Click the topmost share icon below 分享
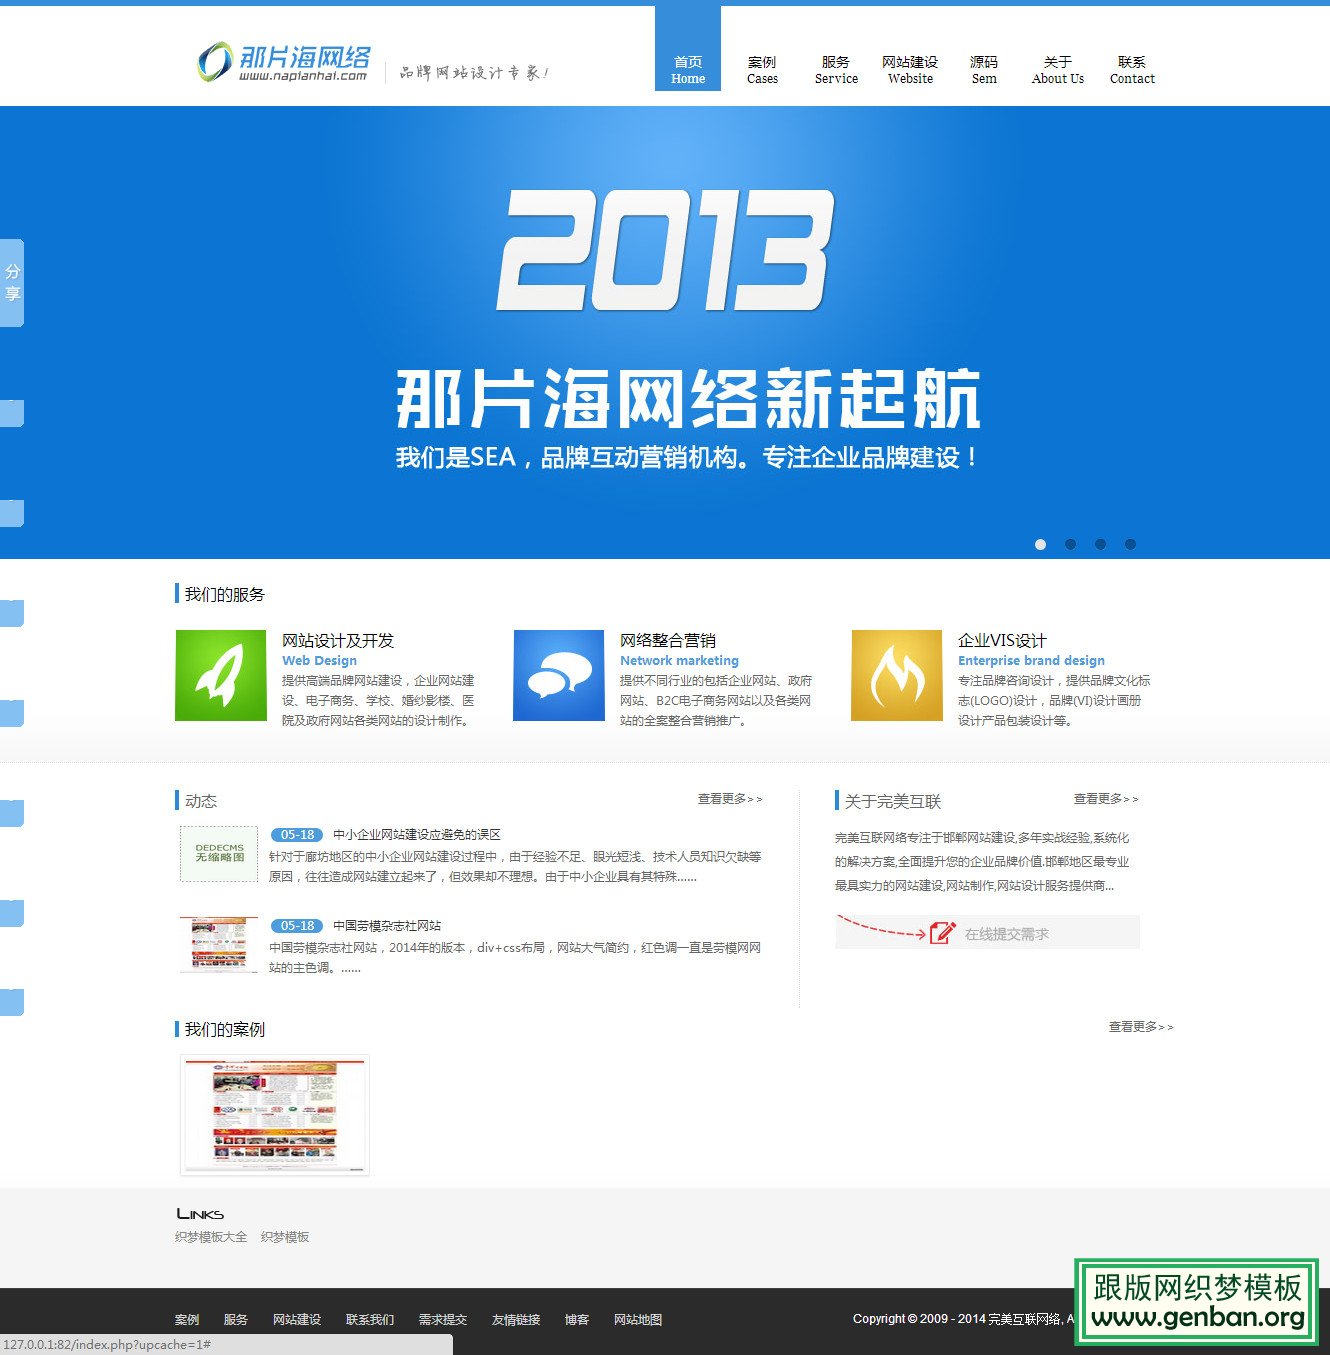This screenshot has height=1355, width=1330. pos(12,413)
